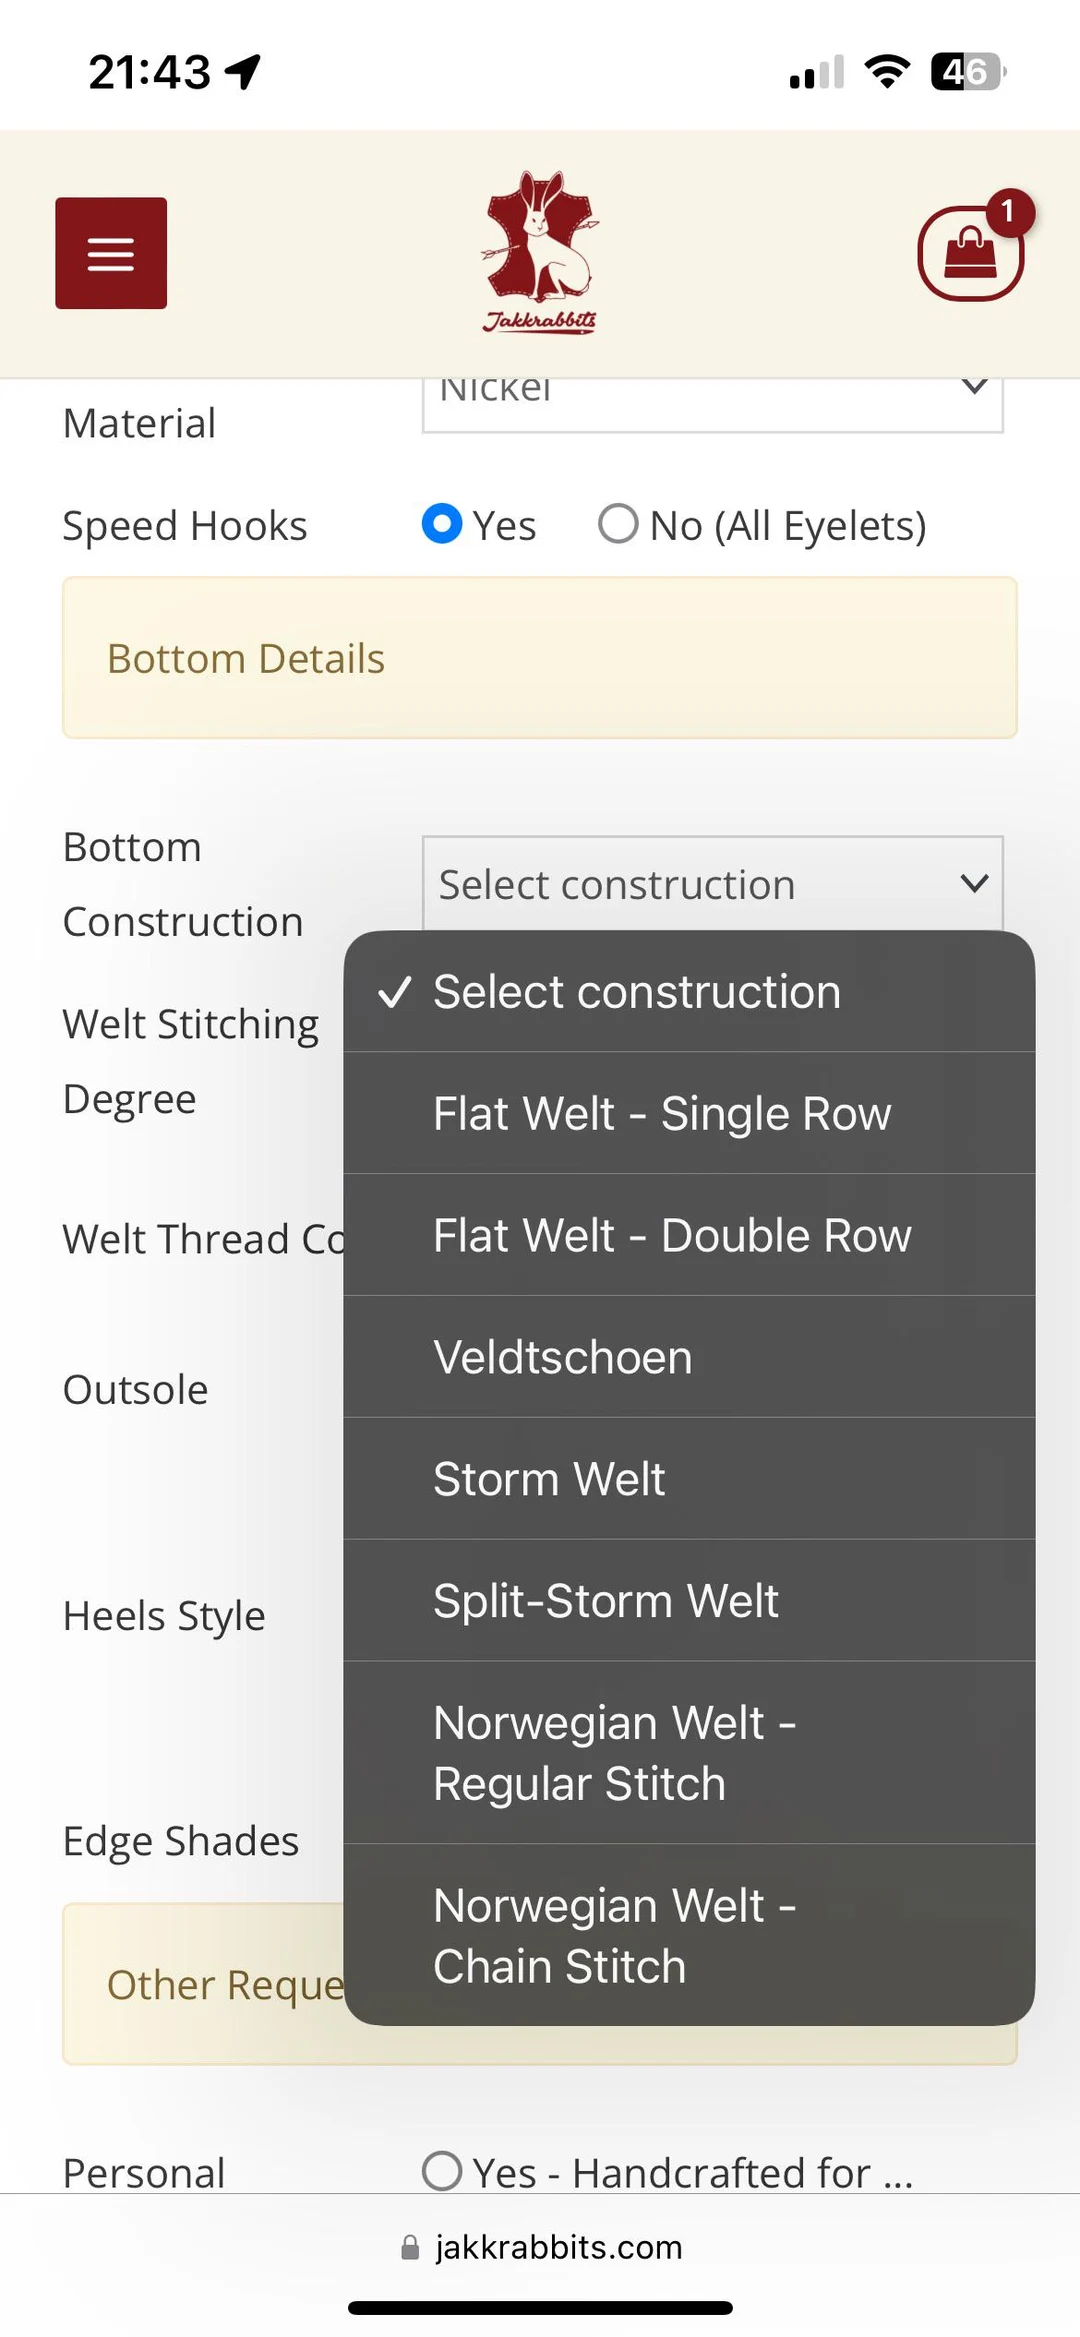1080x2337 pixels.
Task: Select Yes - Handcrafted for radio
Action: click(442, 2171)
